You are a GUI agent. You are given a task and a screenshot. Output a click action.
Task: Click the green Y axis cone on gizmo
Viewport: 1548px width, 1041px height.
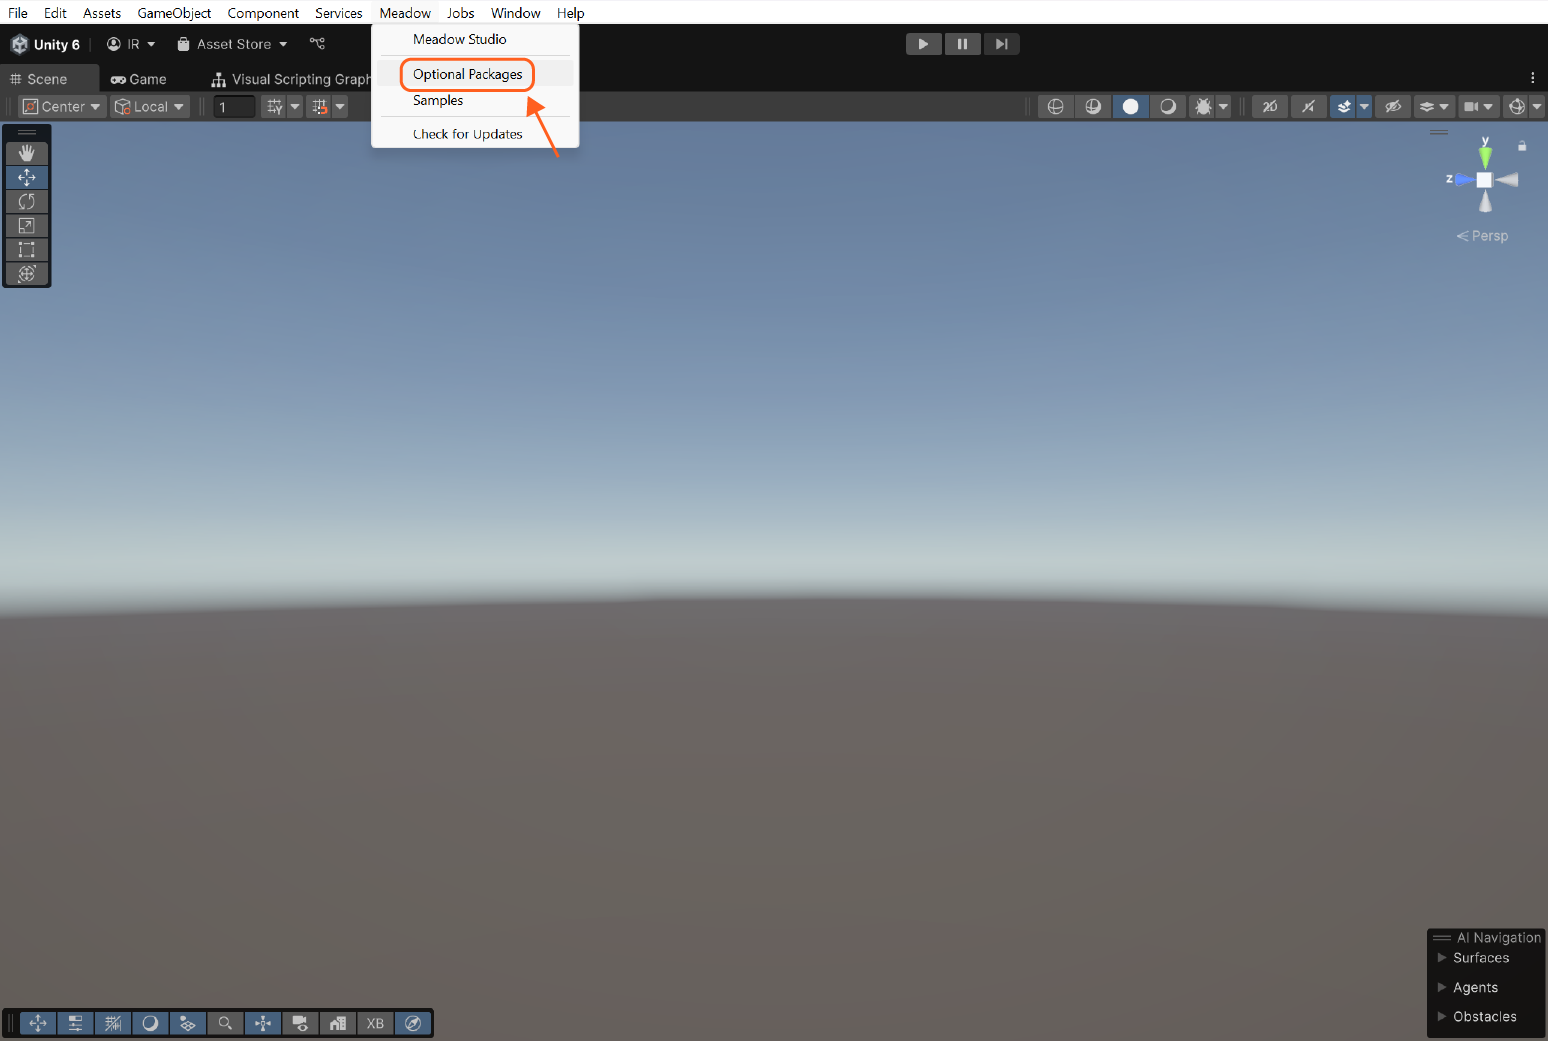tap(1485, 156)
